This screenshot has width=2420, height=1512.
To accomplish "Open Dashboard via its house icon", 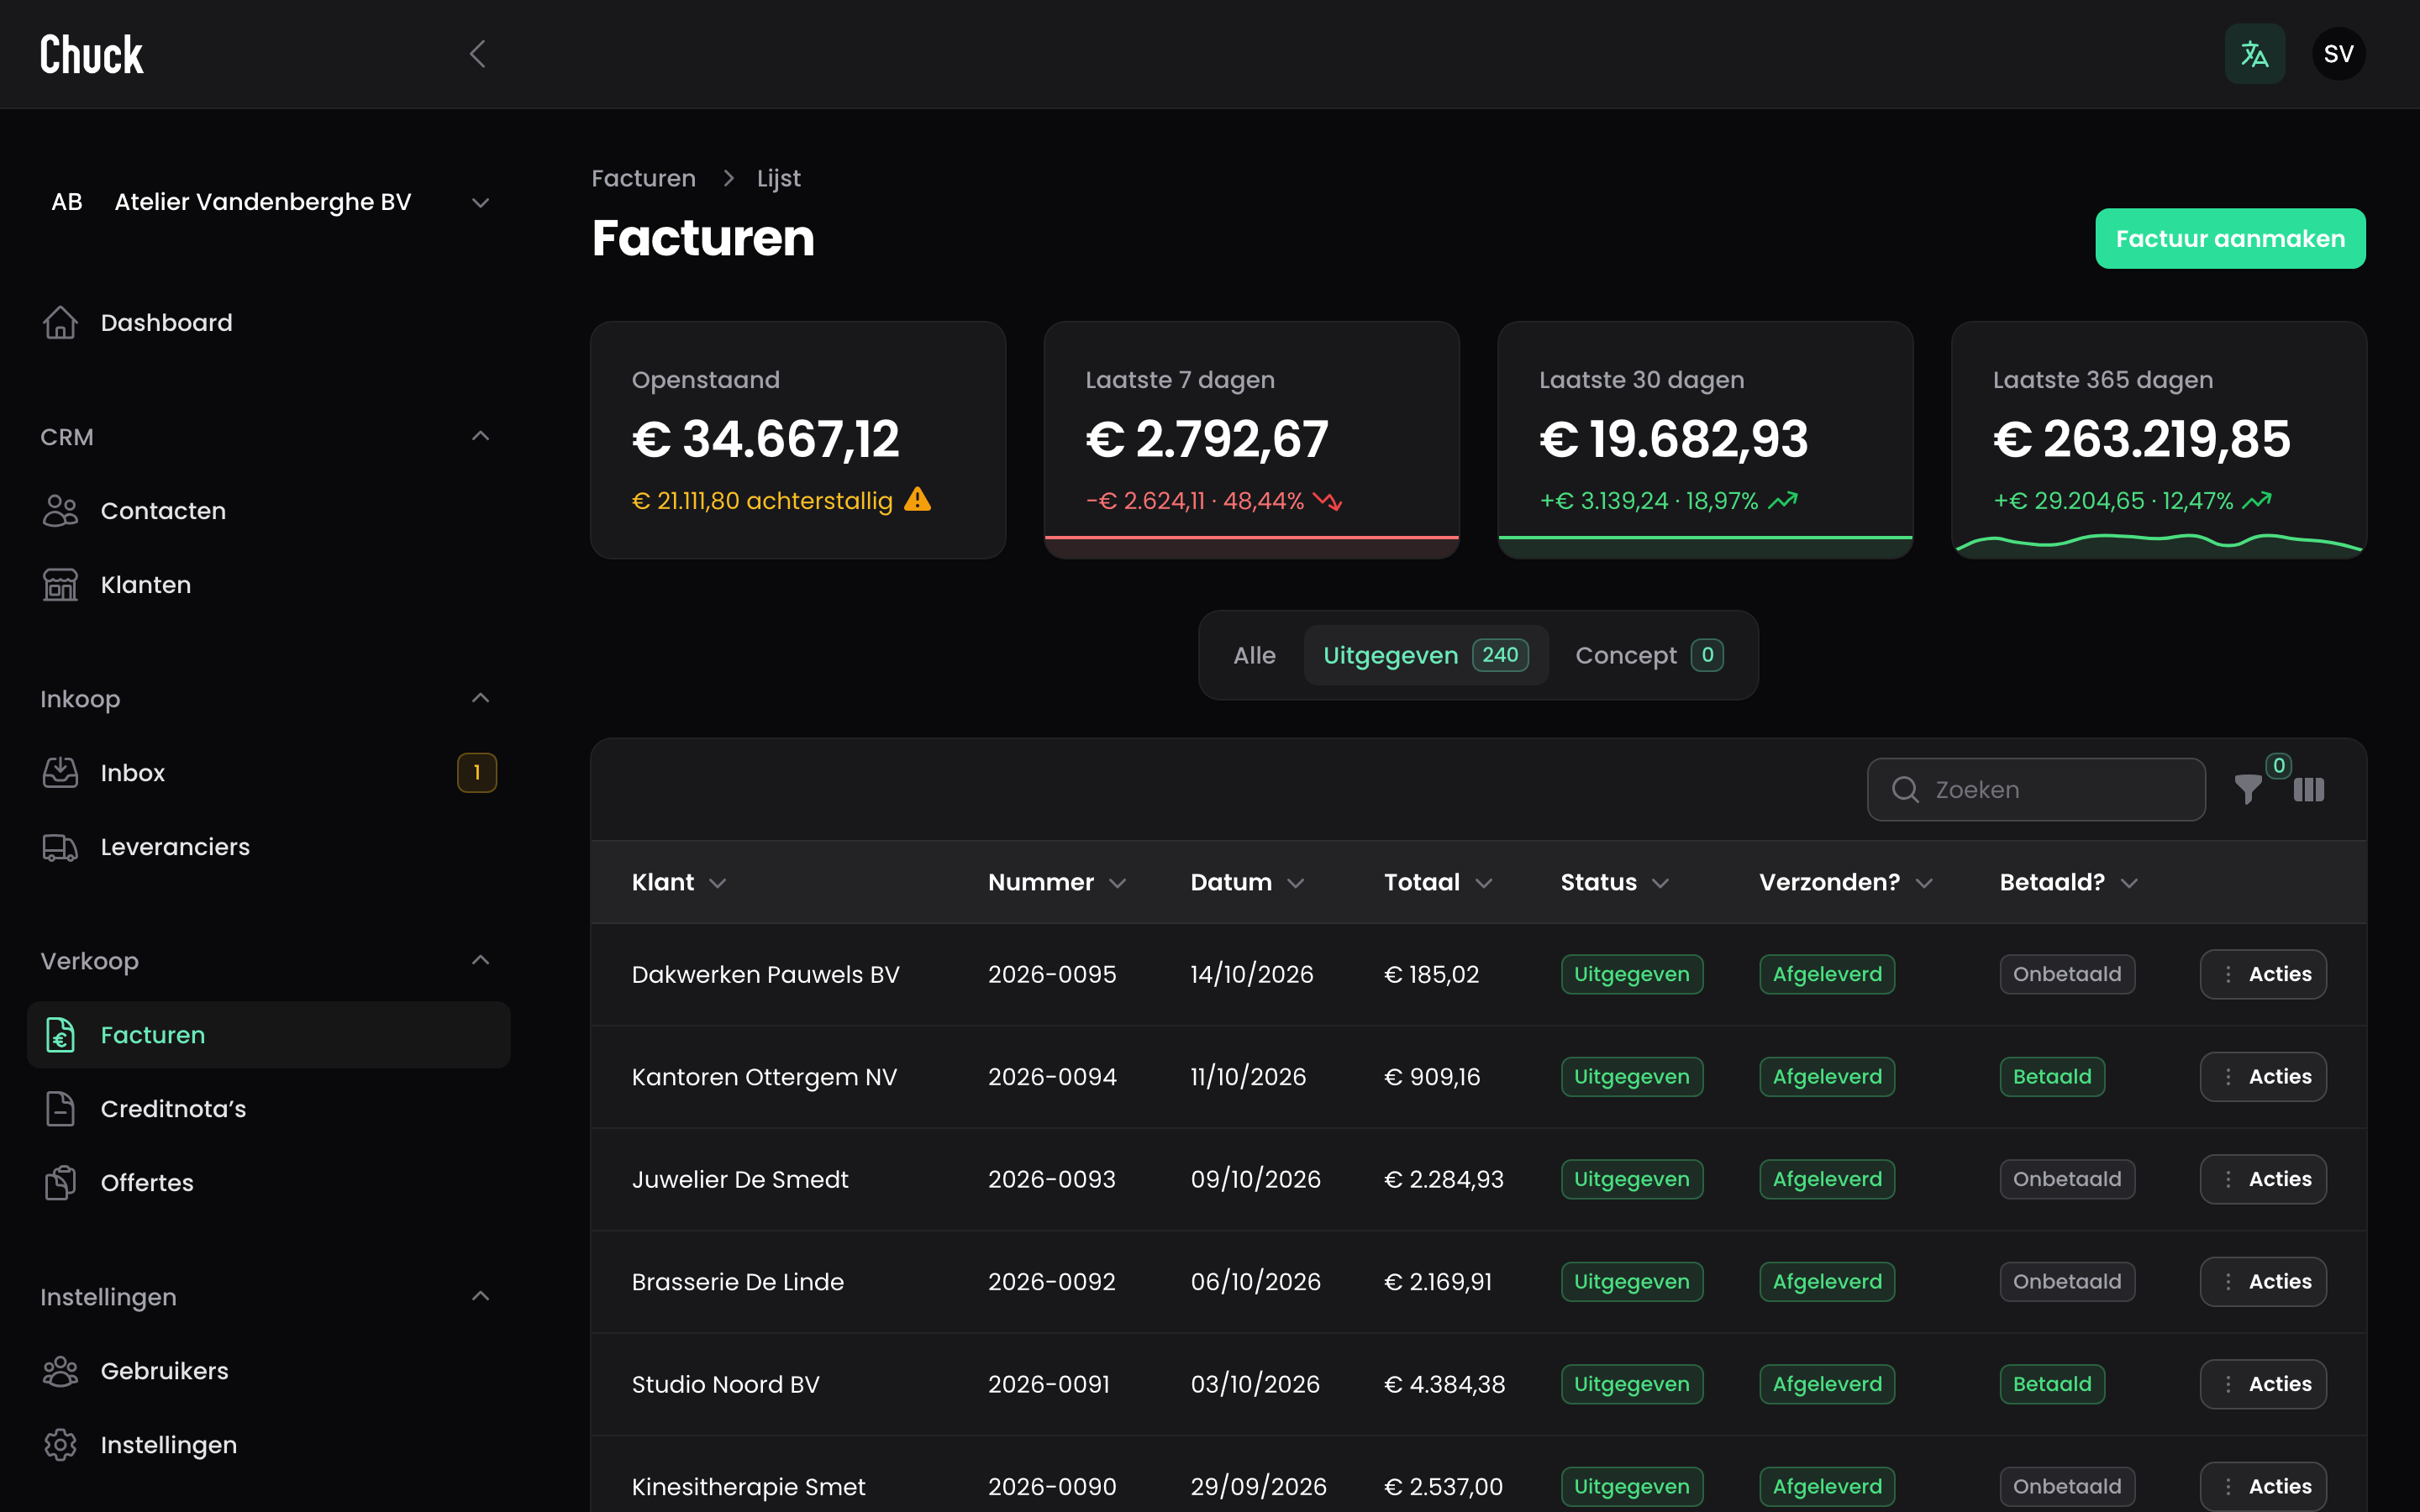I will coord(60,323).
